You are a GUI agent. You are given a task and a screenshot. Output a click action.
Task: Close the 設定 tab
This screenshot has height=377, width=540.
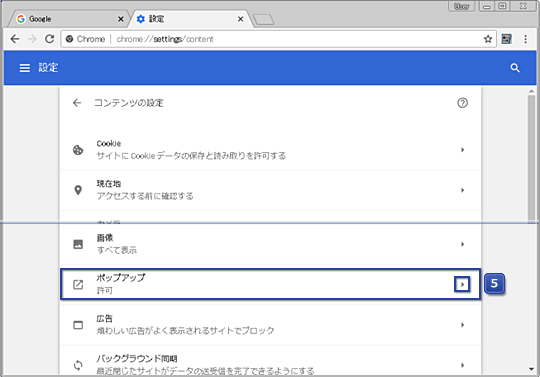coord(240,19)
